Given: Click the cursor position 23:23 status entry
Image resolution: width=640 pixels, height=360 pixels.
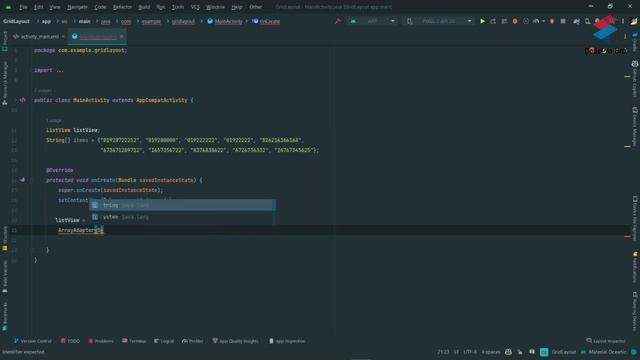Looking at the screenshot, I should pyautogui.click(x=443, y=352).
